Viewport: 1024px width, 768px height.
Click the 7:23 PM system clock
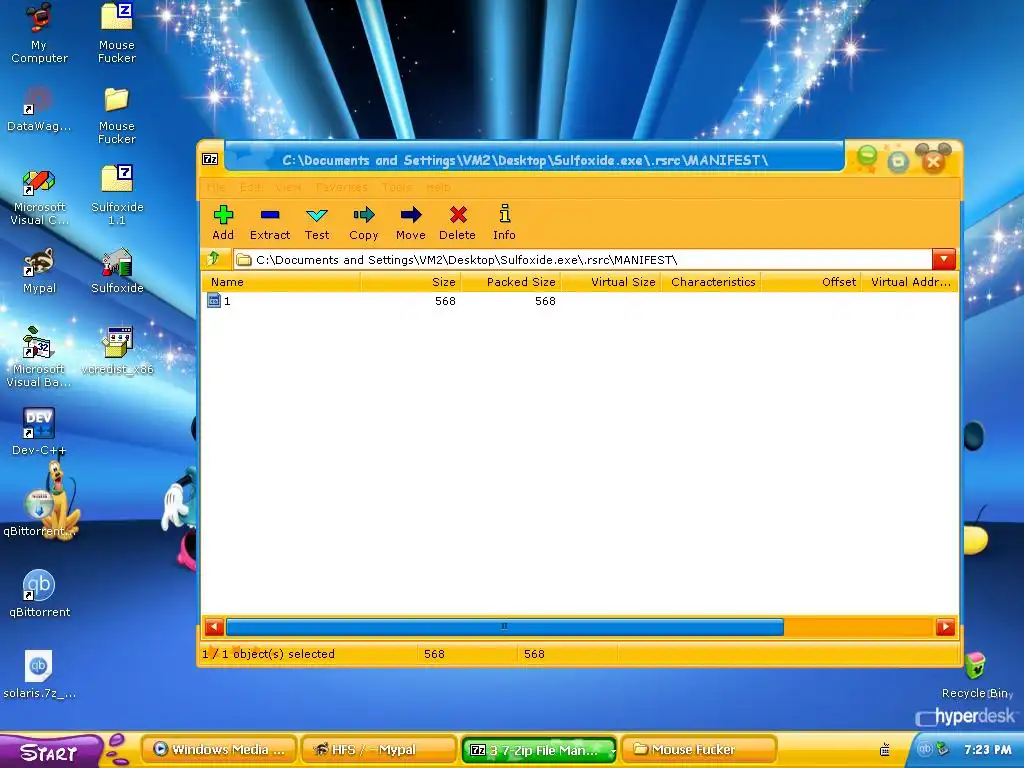click(987, 750)
